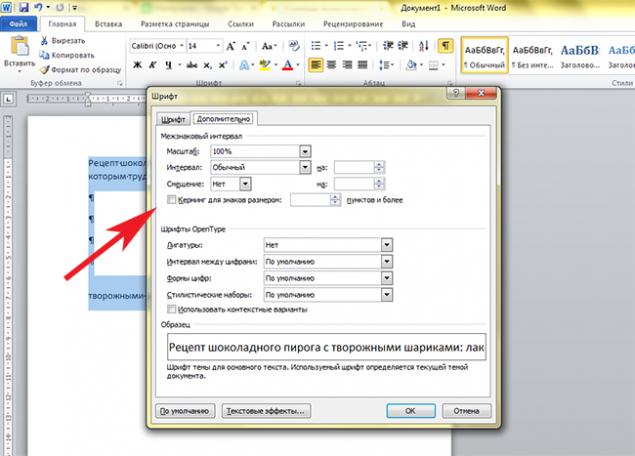Click the Save icon in quick access toolbar
635x456 pixels.
[23, 7]
